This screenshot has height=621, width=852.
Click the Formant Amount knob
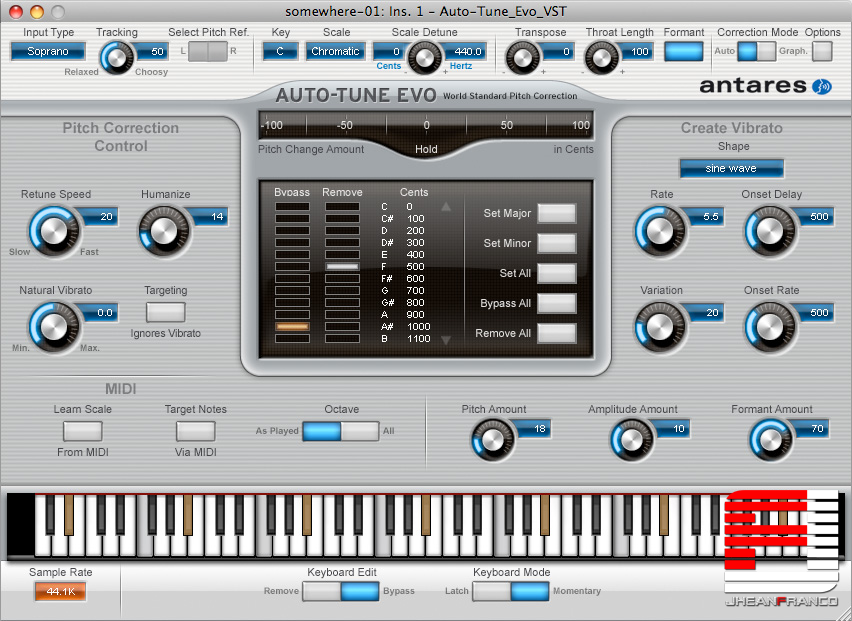click(771, 440)
